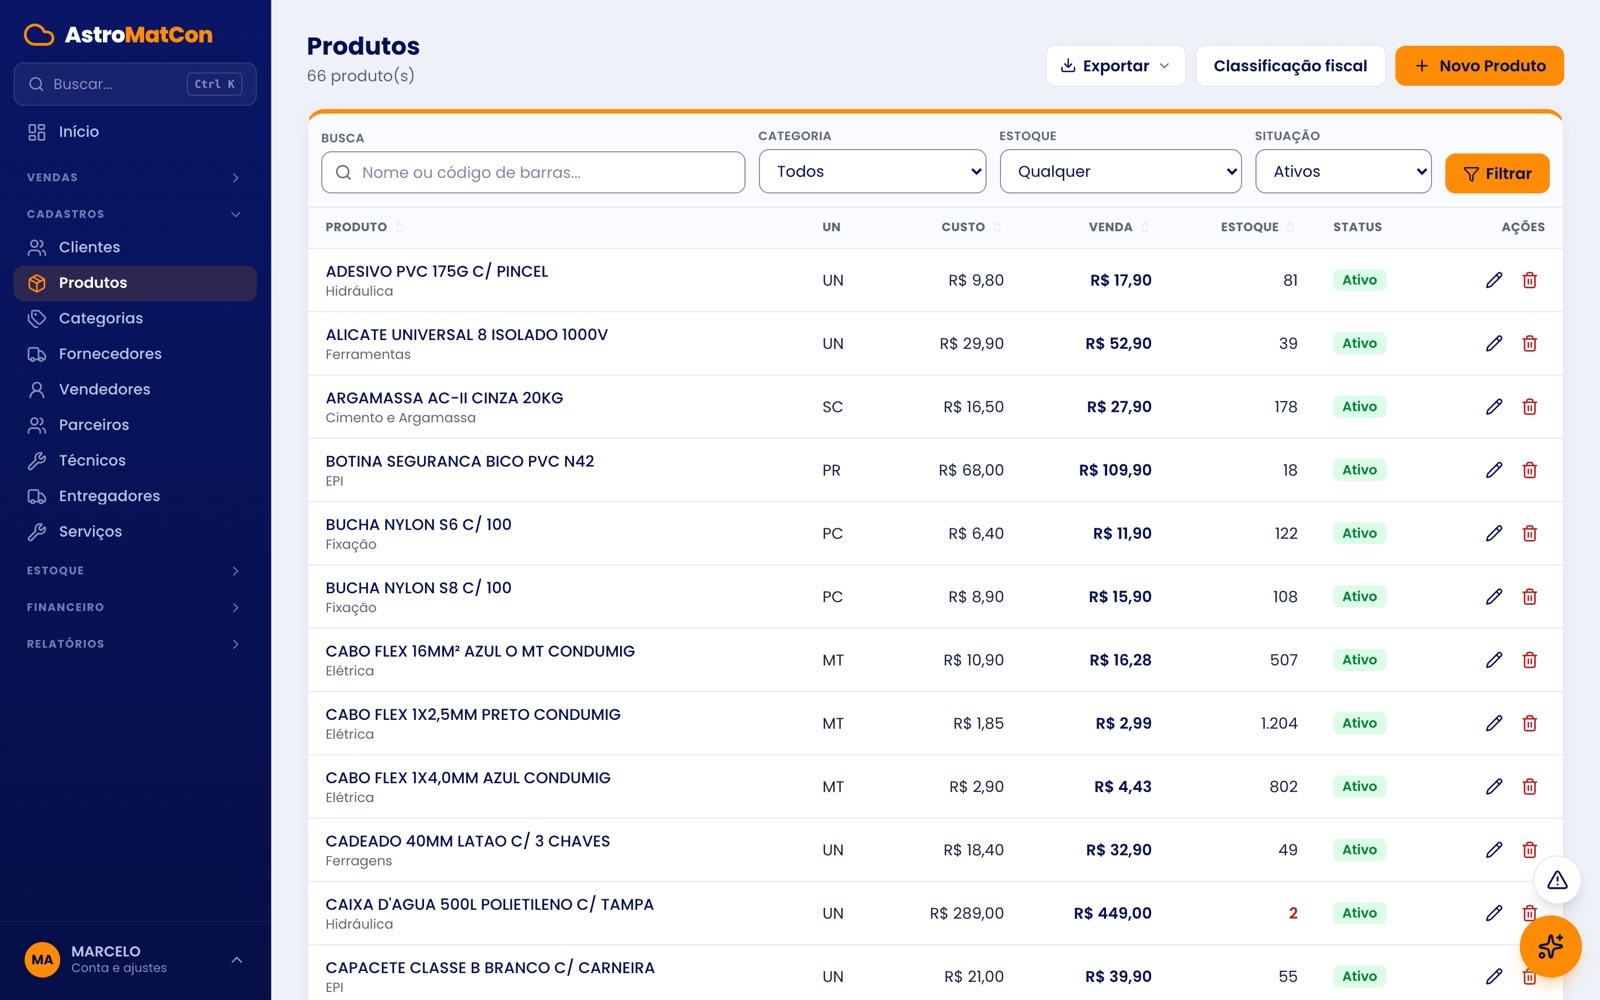Expand the Estoque sidebar section

135,571
